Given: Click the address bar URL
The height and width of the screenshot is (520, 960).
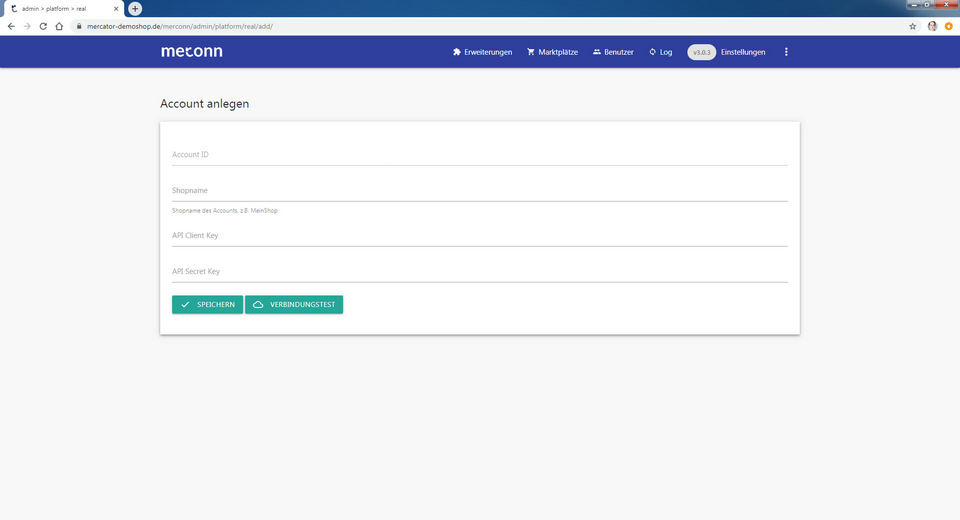Looking at the screenshot, I should [180, 26].
